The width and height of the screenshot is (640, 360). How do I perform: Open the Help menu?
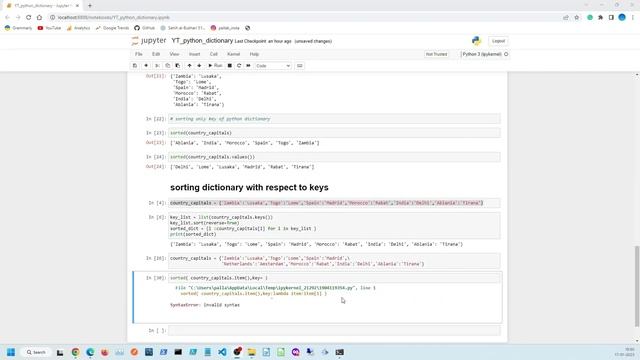[x=254, y=54]
